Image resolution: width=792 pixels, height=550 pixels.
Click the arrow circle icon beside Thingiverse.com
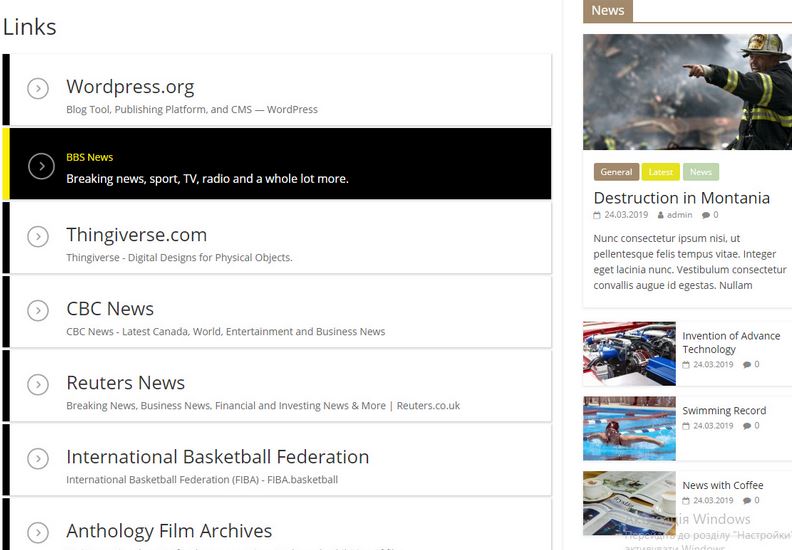click(x=38, y=236)
